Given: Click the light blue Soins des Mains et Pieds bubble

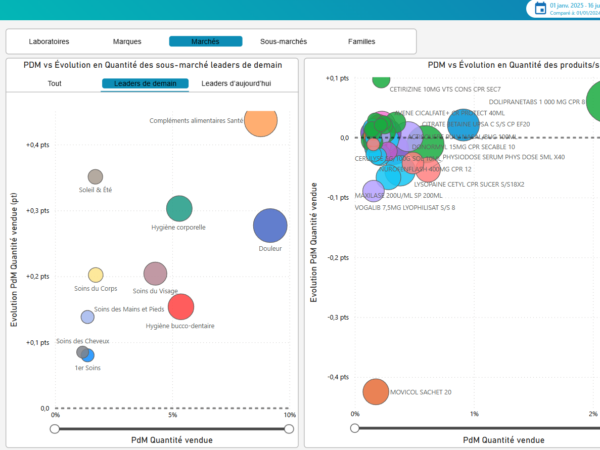Looking at the screenshot, I should (88, 317).
